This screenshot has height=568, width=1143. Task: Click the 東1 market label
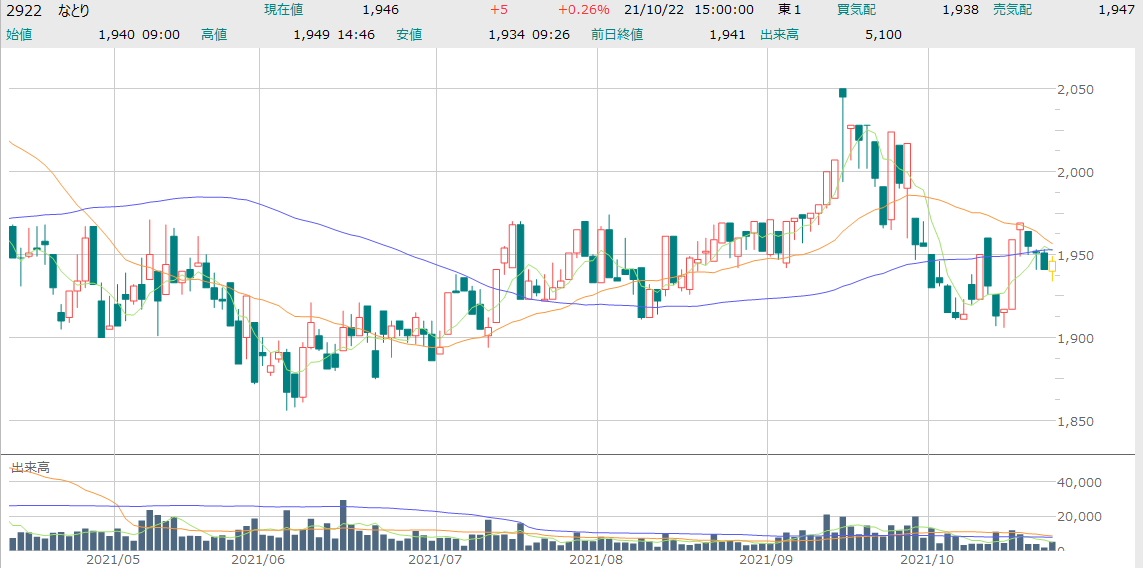click(789, 9)
